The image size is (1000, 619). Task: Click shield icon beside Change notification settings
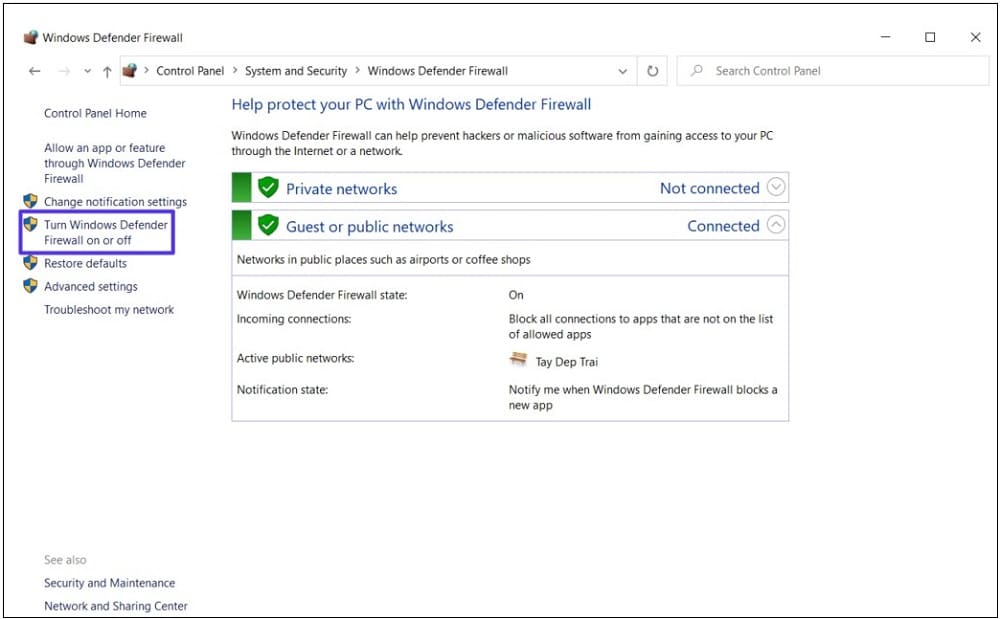pos(30,201)
